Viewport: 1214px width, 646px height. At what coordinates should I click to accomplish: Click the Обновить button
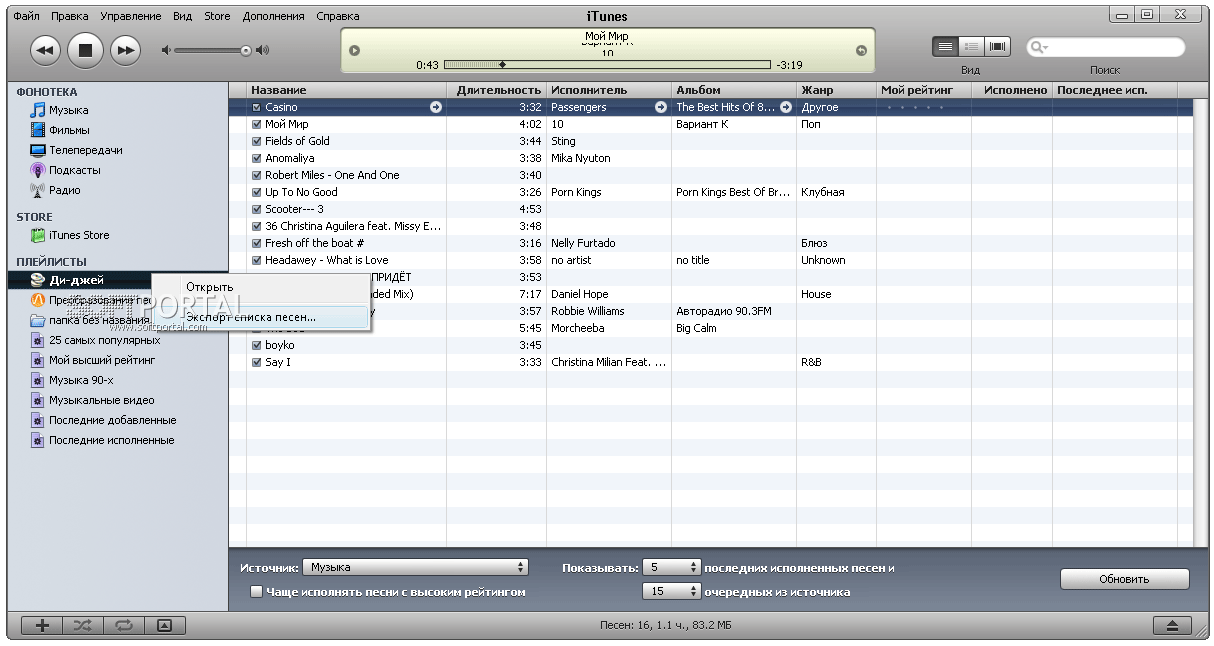point(1125,579)
